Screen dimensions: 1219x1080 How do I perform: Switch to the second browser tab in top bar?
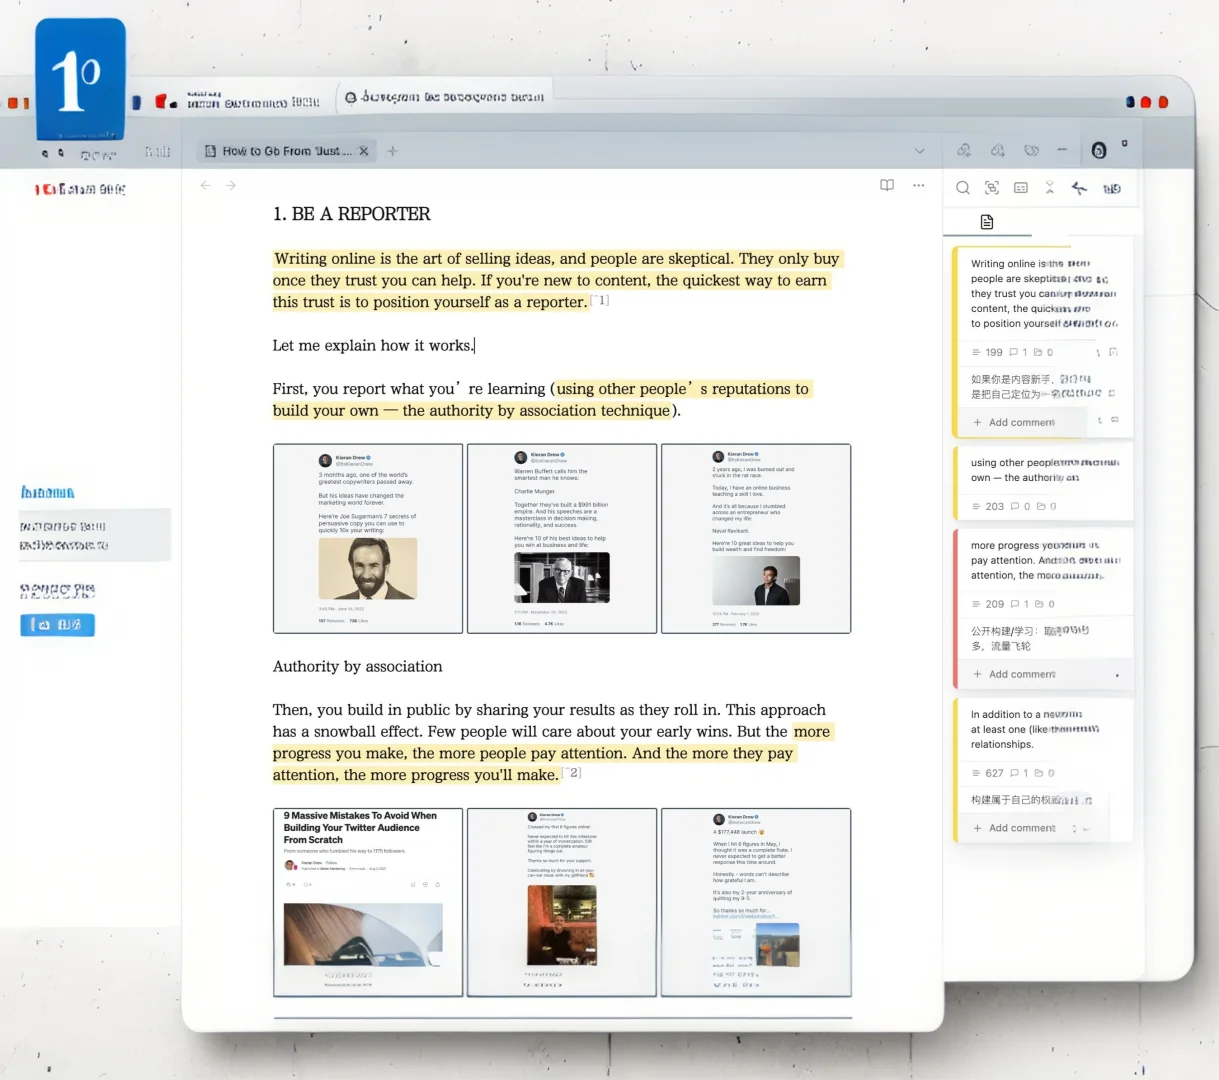coord(445,97)
